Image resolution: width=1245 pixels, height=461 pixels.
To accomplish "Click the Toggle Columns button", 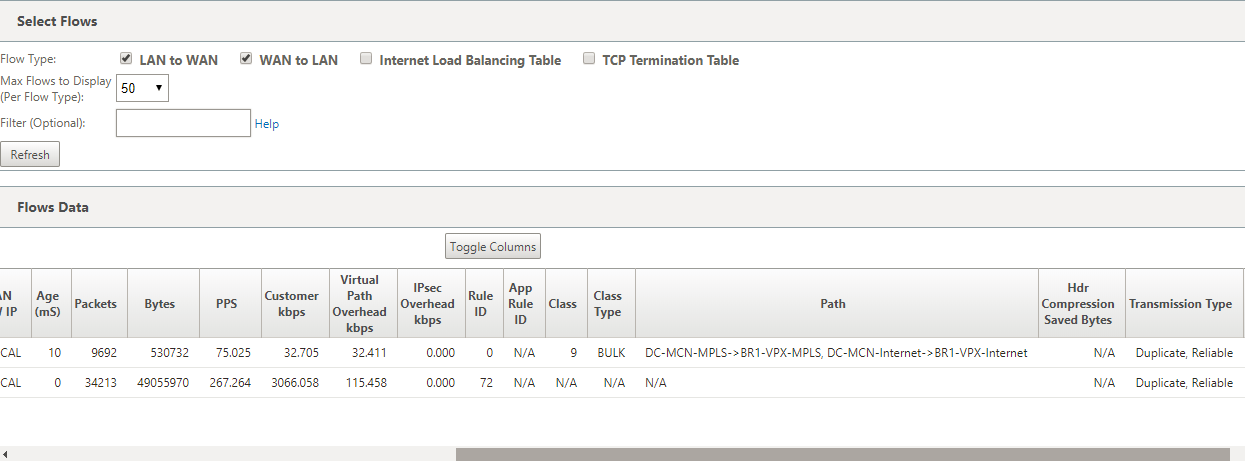I will 493,247.
